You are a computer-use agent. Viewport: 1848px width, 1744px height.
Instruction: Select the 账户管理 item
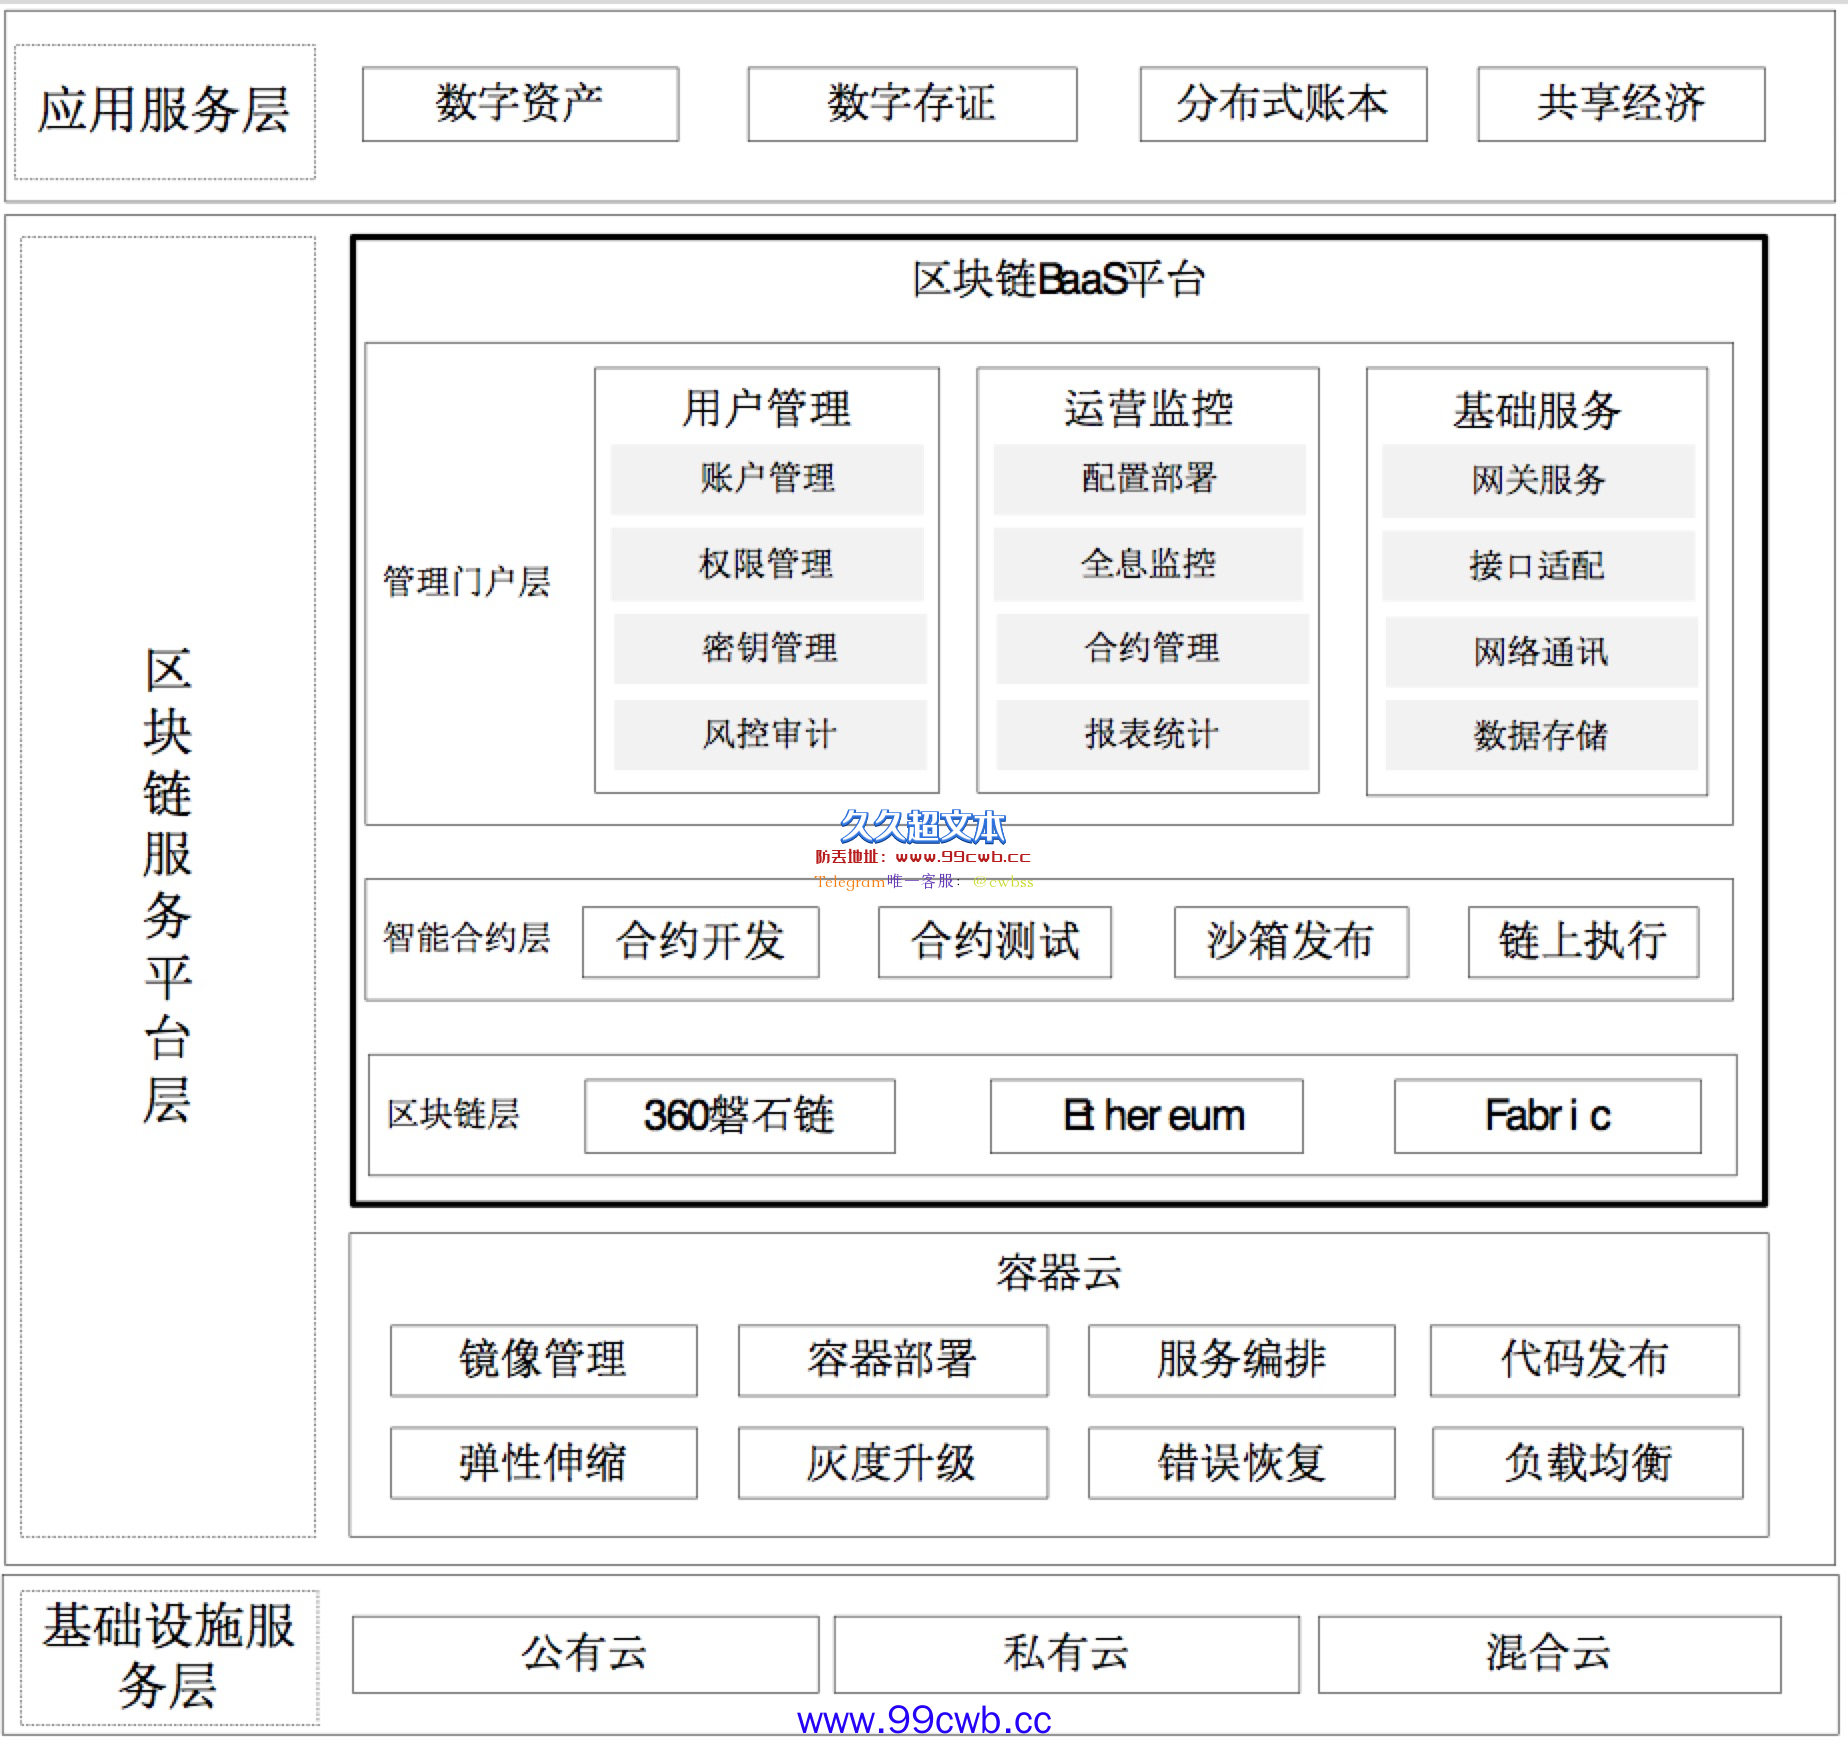point(767,478)
